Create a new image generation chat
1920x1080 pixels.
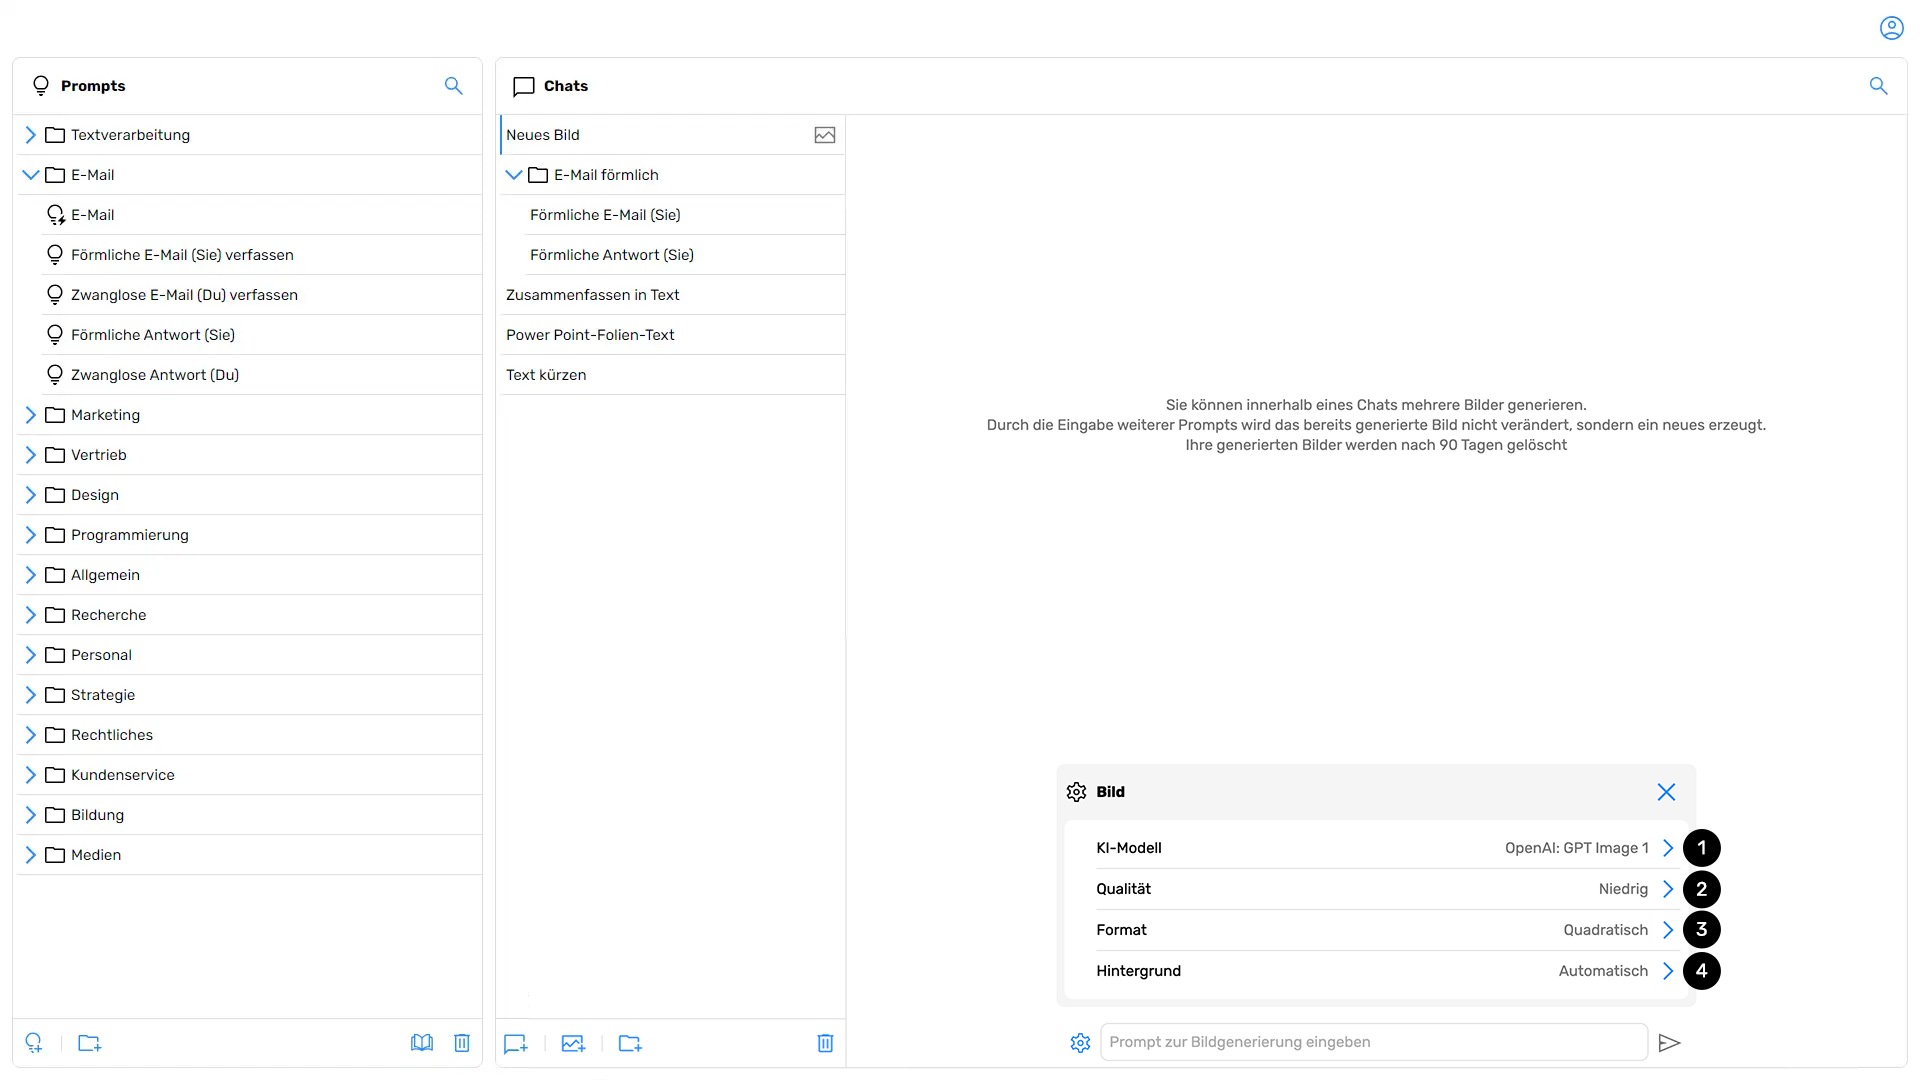573,1043
